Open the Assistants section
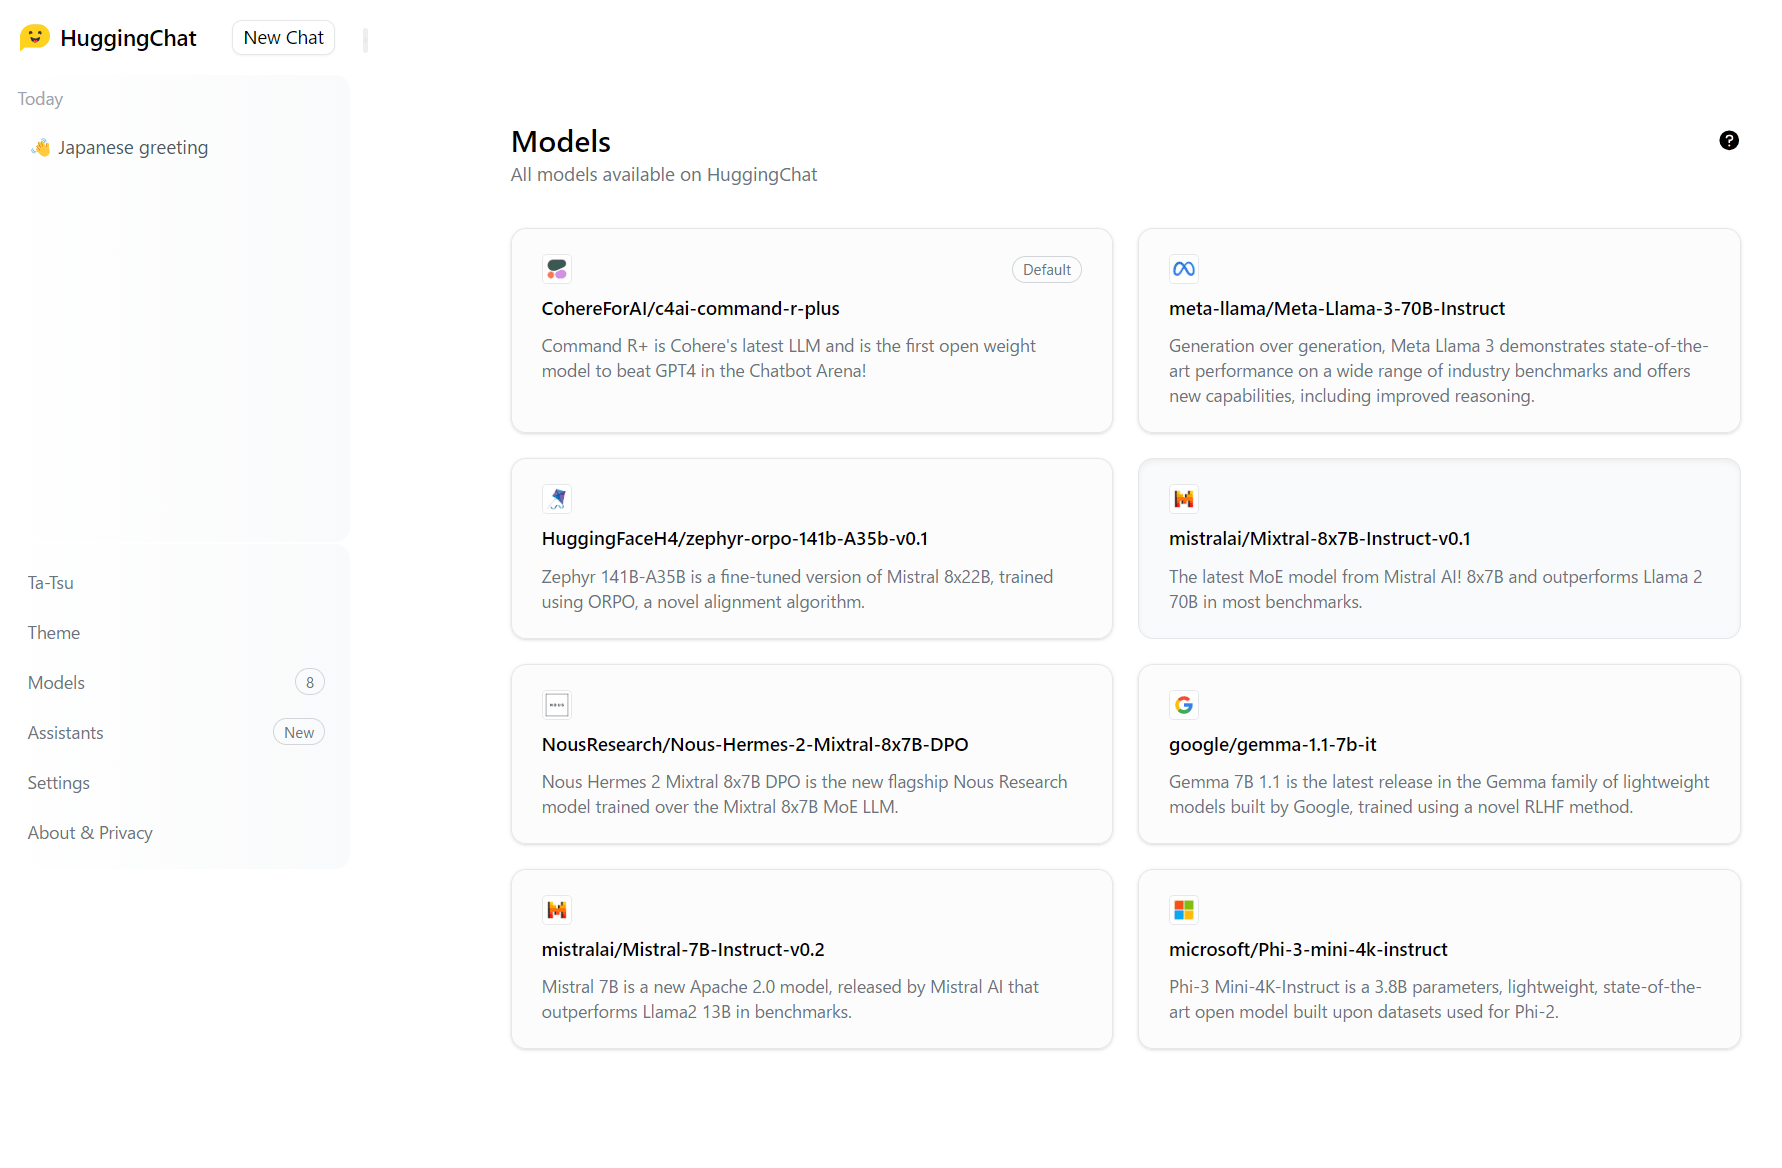Image resolution: width=1782 pixels, height=1168 pixels. [x=65, y=732]
